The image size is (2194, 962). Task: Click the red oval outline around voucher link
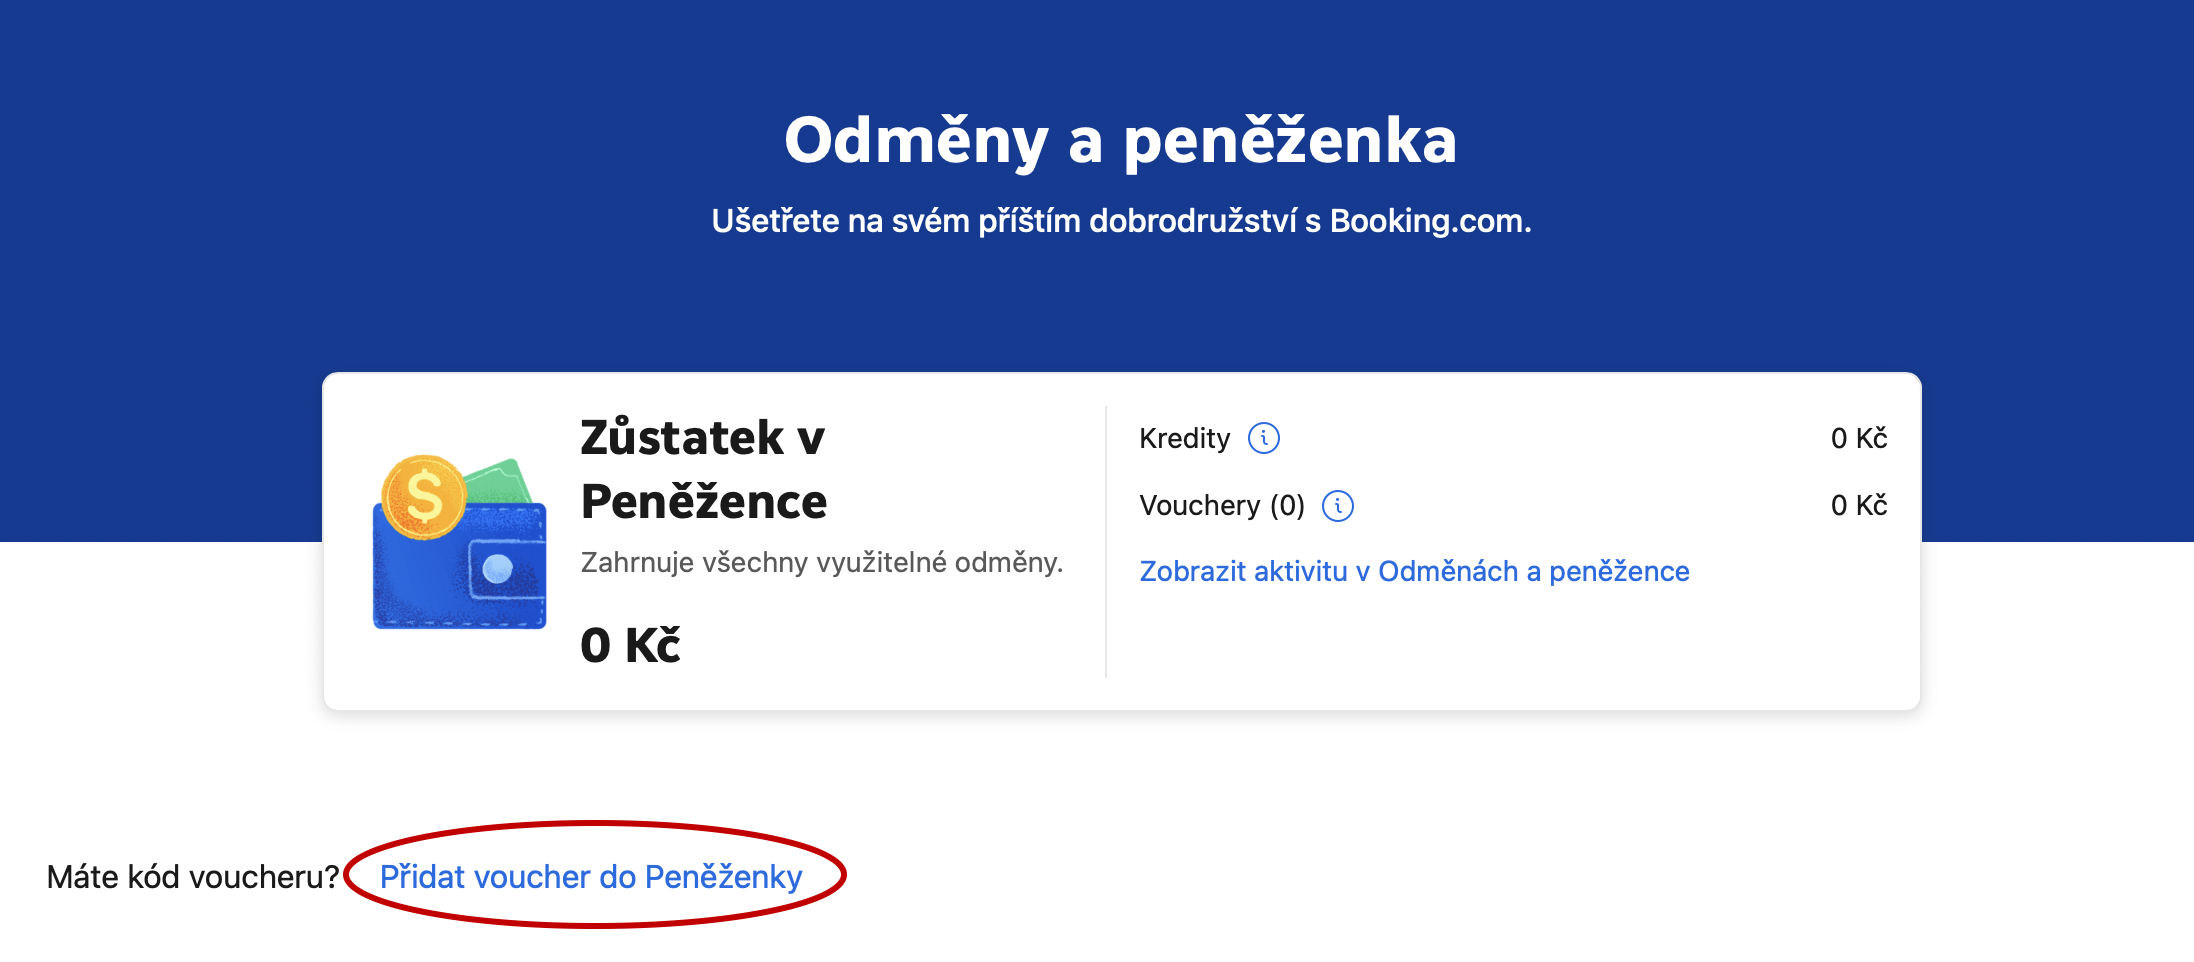[596, 825]
